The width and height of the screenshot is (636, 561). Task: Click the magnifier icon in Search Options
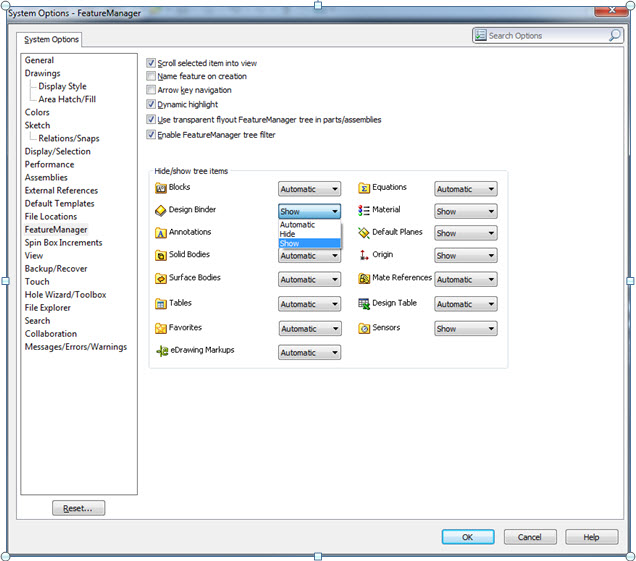[x=615, y=35]
